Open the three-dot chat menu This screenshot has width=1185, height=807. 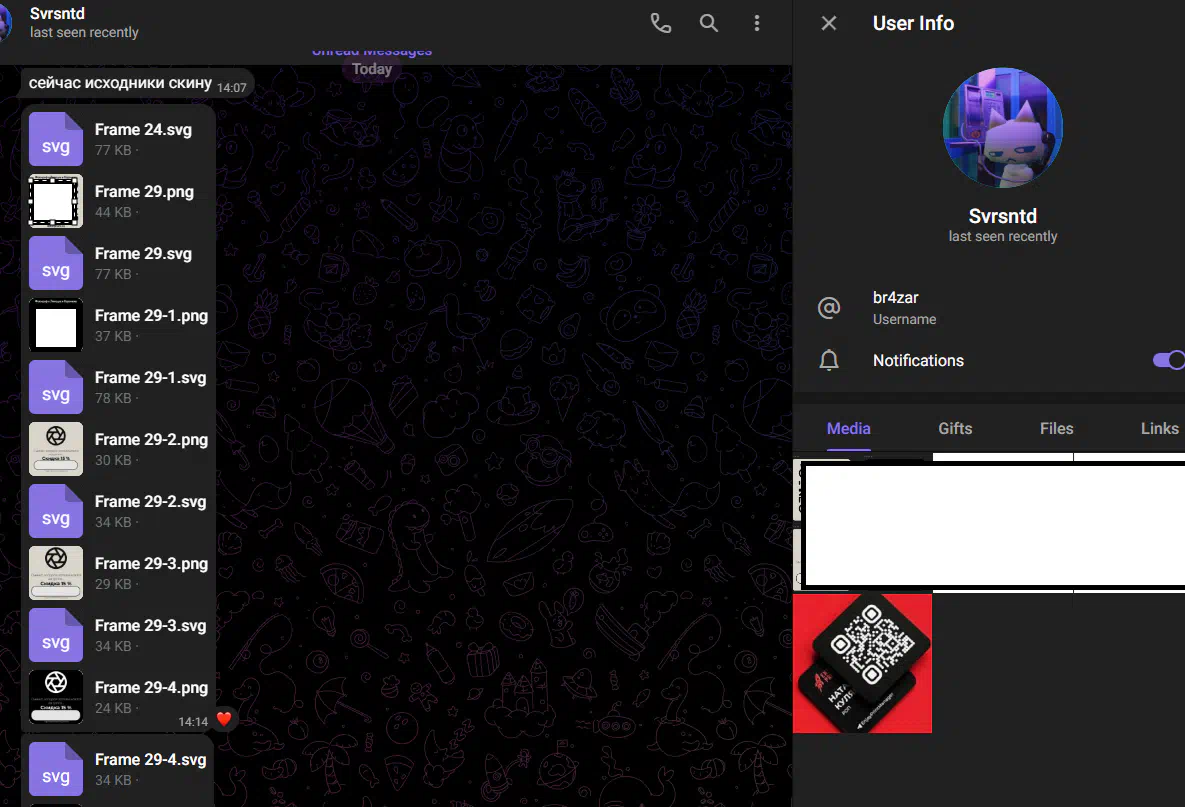(756, 23)
